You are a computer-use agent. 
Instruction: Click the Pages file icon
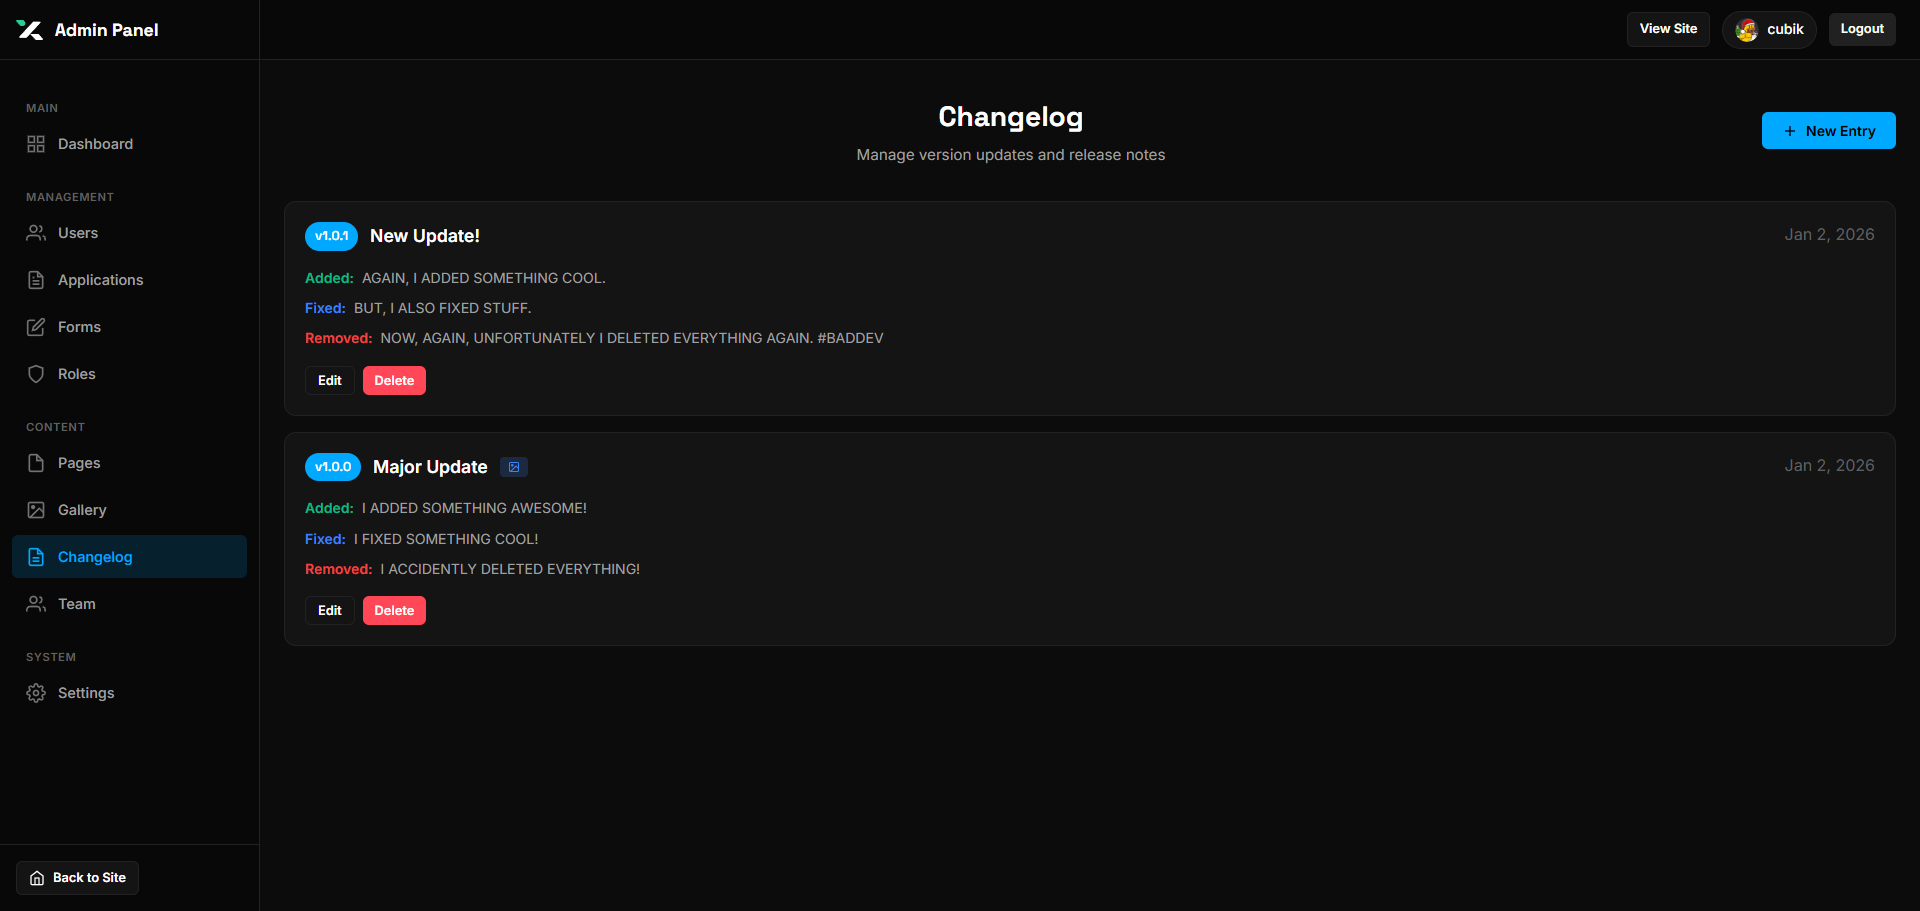coord(36,463)
